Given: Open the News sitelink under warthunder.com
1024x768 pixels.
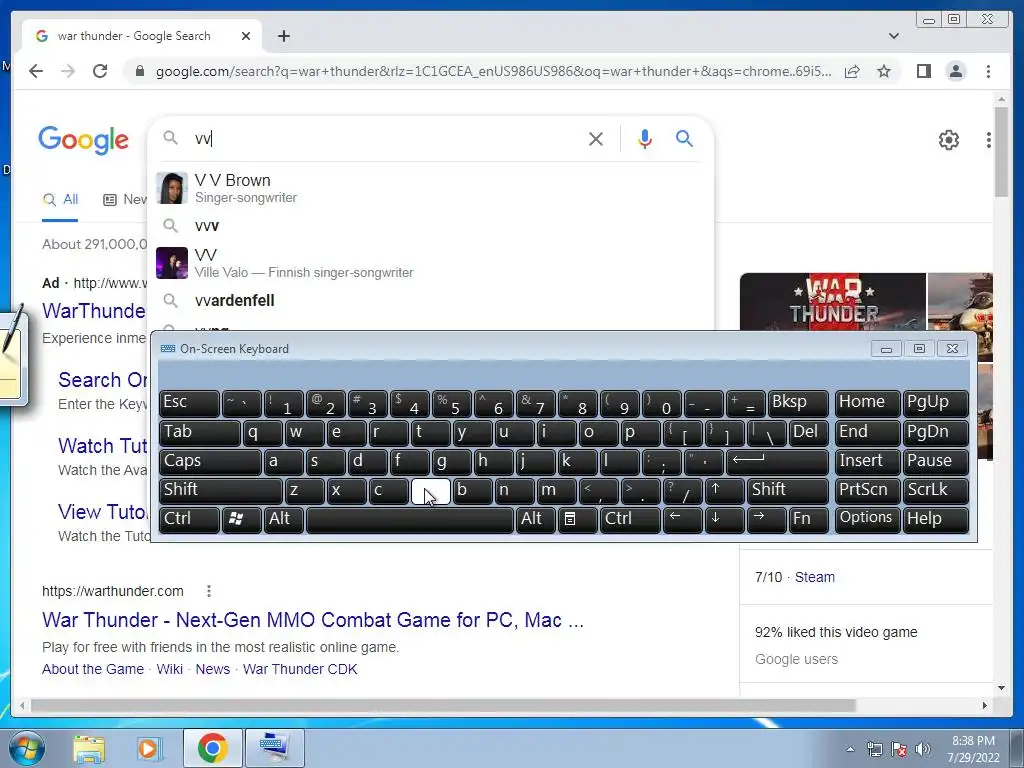Looking at the screenshot, I should (213, 669).
